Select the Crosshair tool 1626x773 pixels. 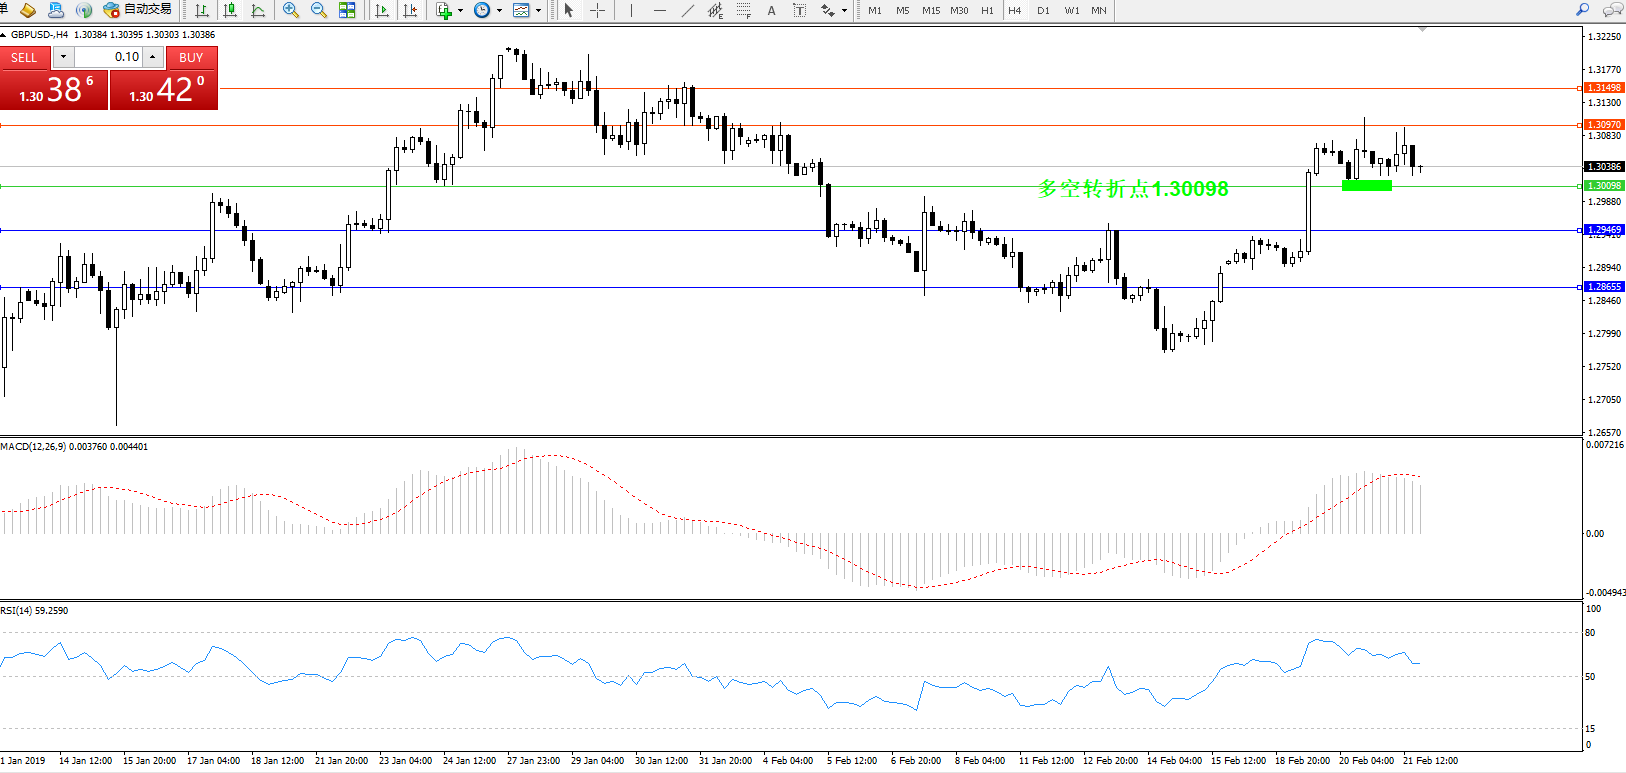pos(597,10)
